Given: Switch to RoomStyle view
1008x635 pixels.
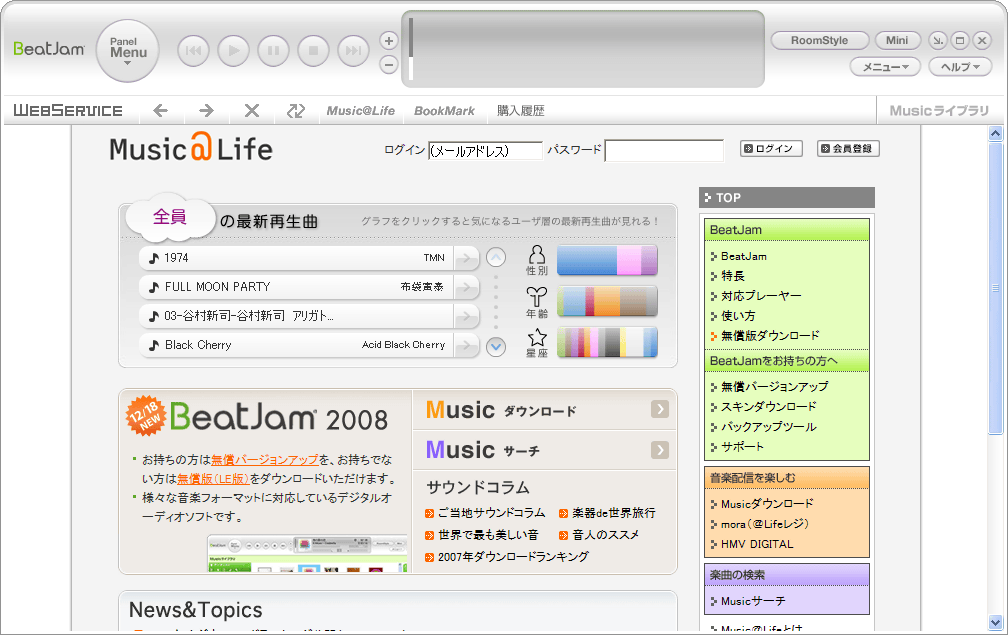Looking at the screenshot, I should tap(820, 40).
